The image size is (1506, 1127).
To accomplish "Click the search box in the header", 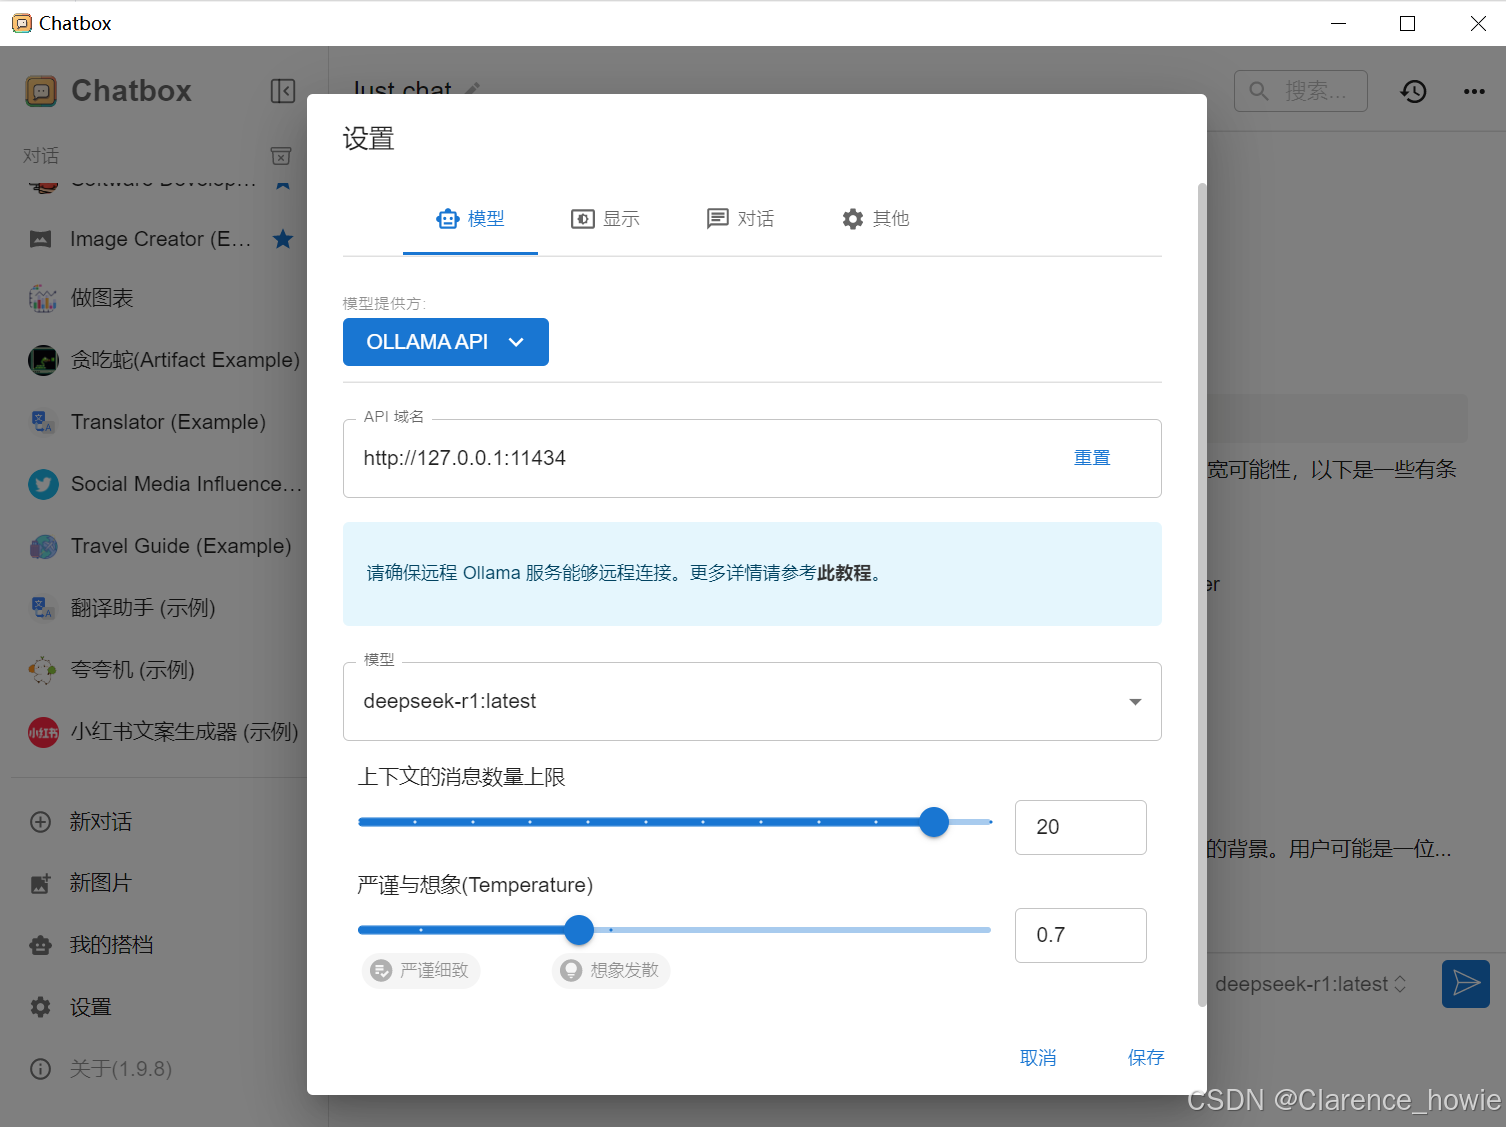I will [1301, 91].
